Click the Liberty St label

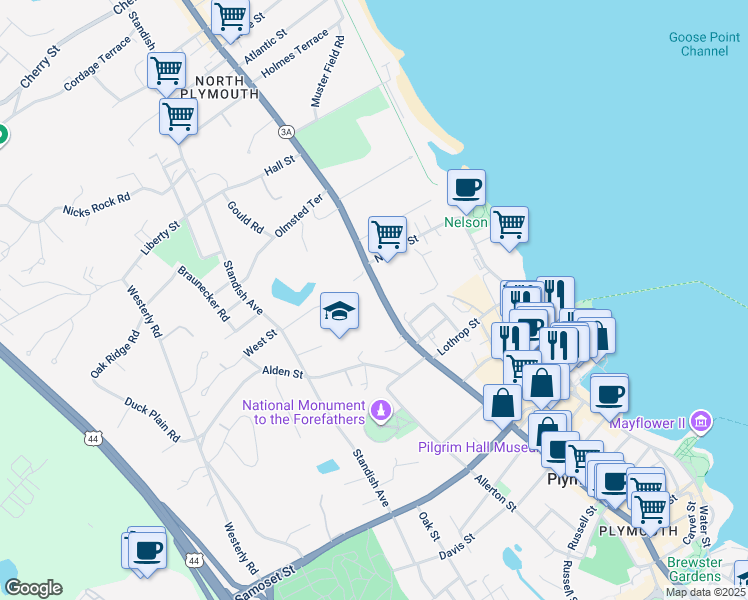(160, 238)
